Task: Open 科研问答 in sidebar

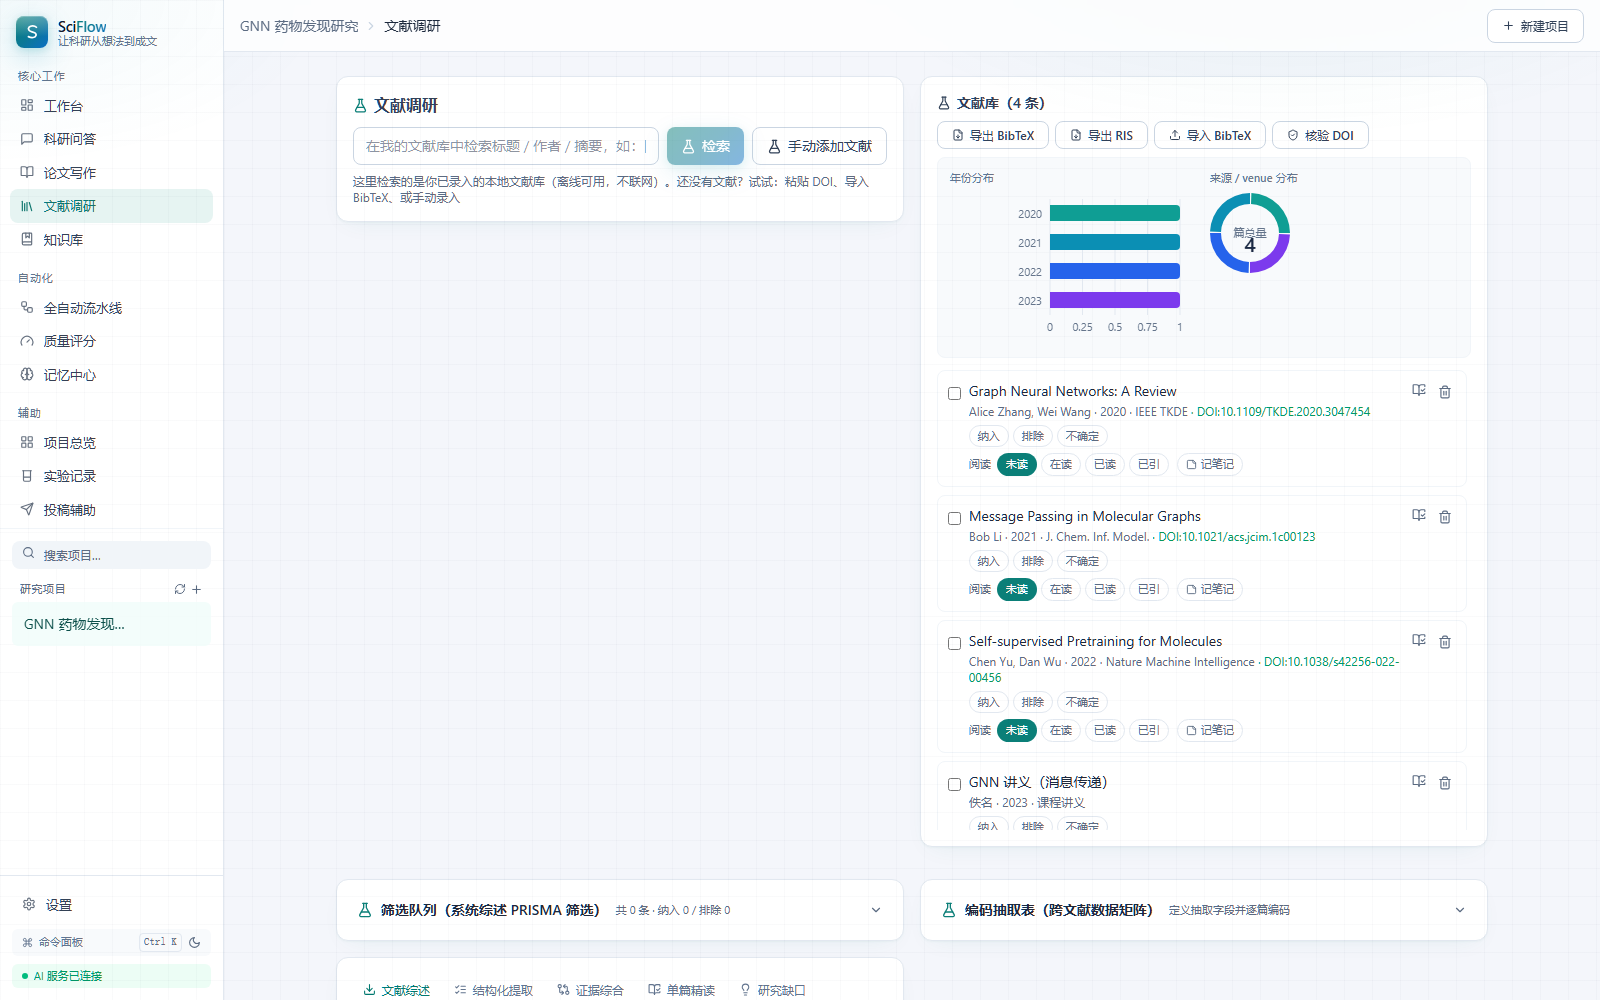Action: click(111, 139)
